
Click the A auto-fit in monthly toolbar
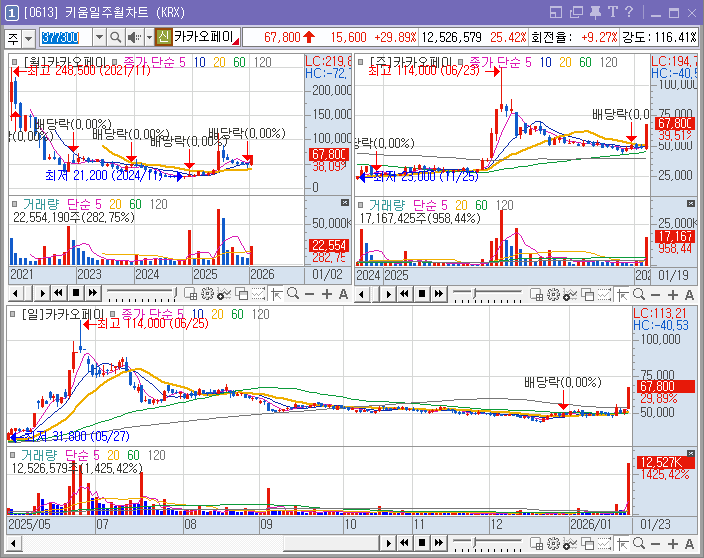[343, 294]
